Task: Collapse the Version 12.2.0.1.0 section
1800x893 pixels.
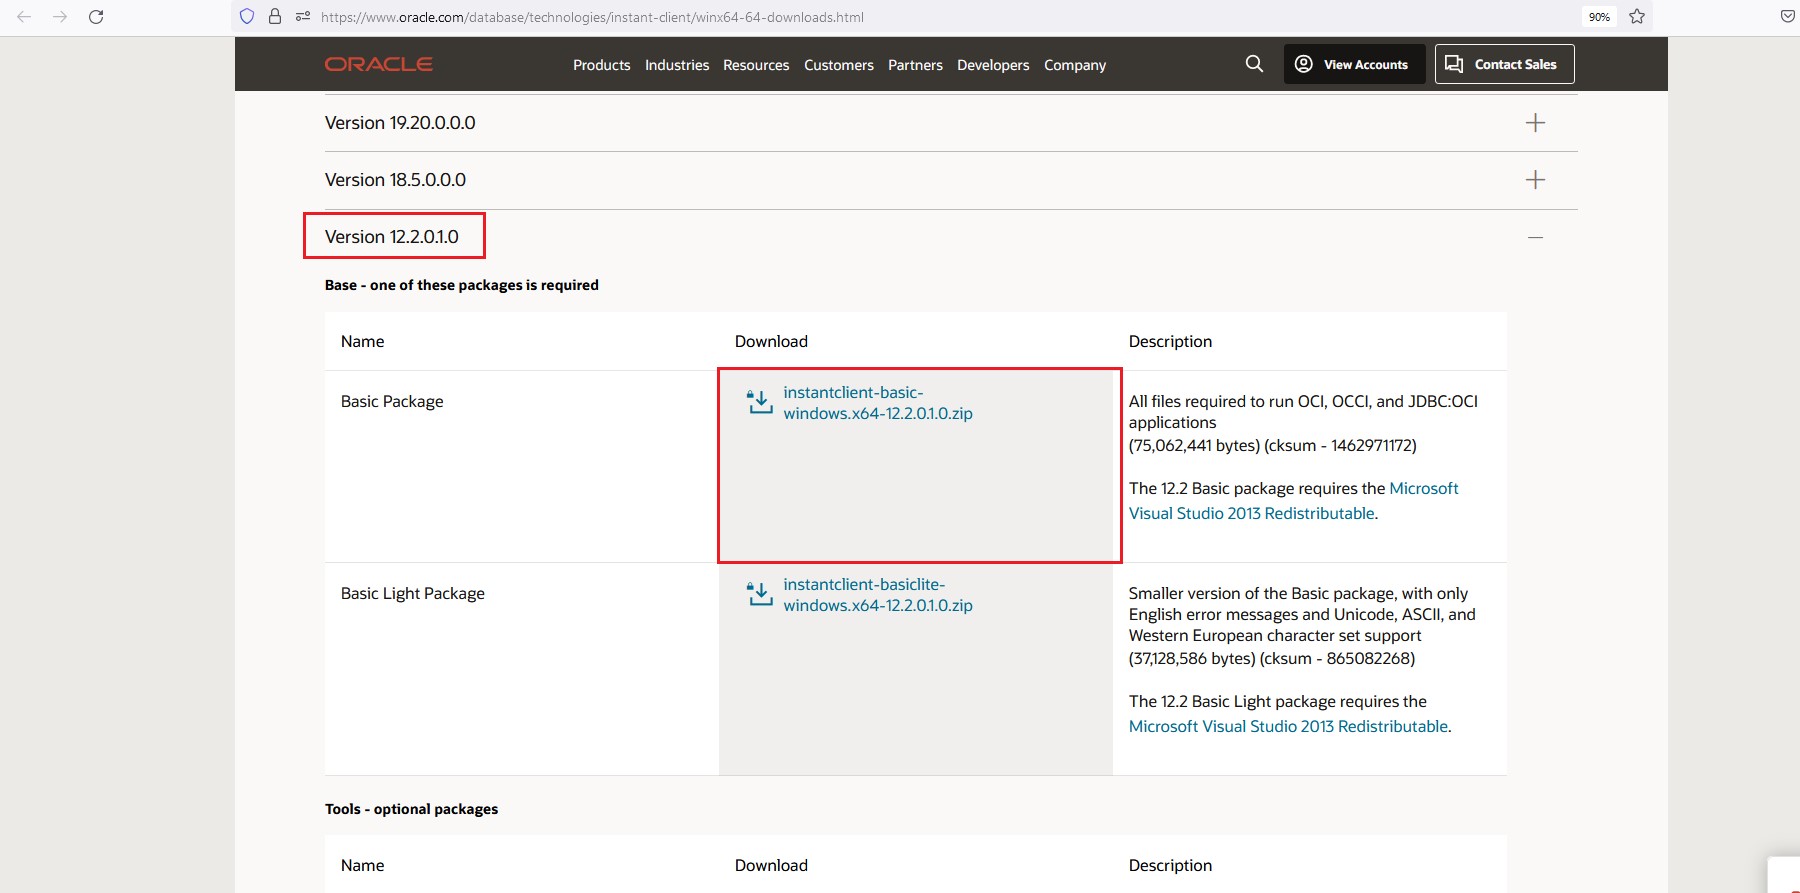Action: pyautogui.click(x=1535, y=237)
